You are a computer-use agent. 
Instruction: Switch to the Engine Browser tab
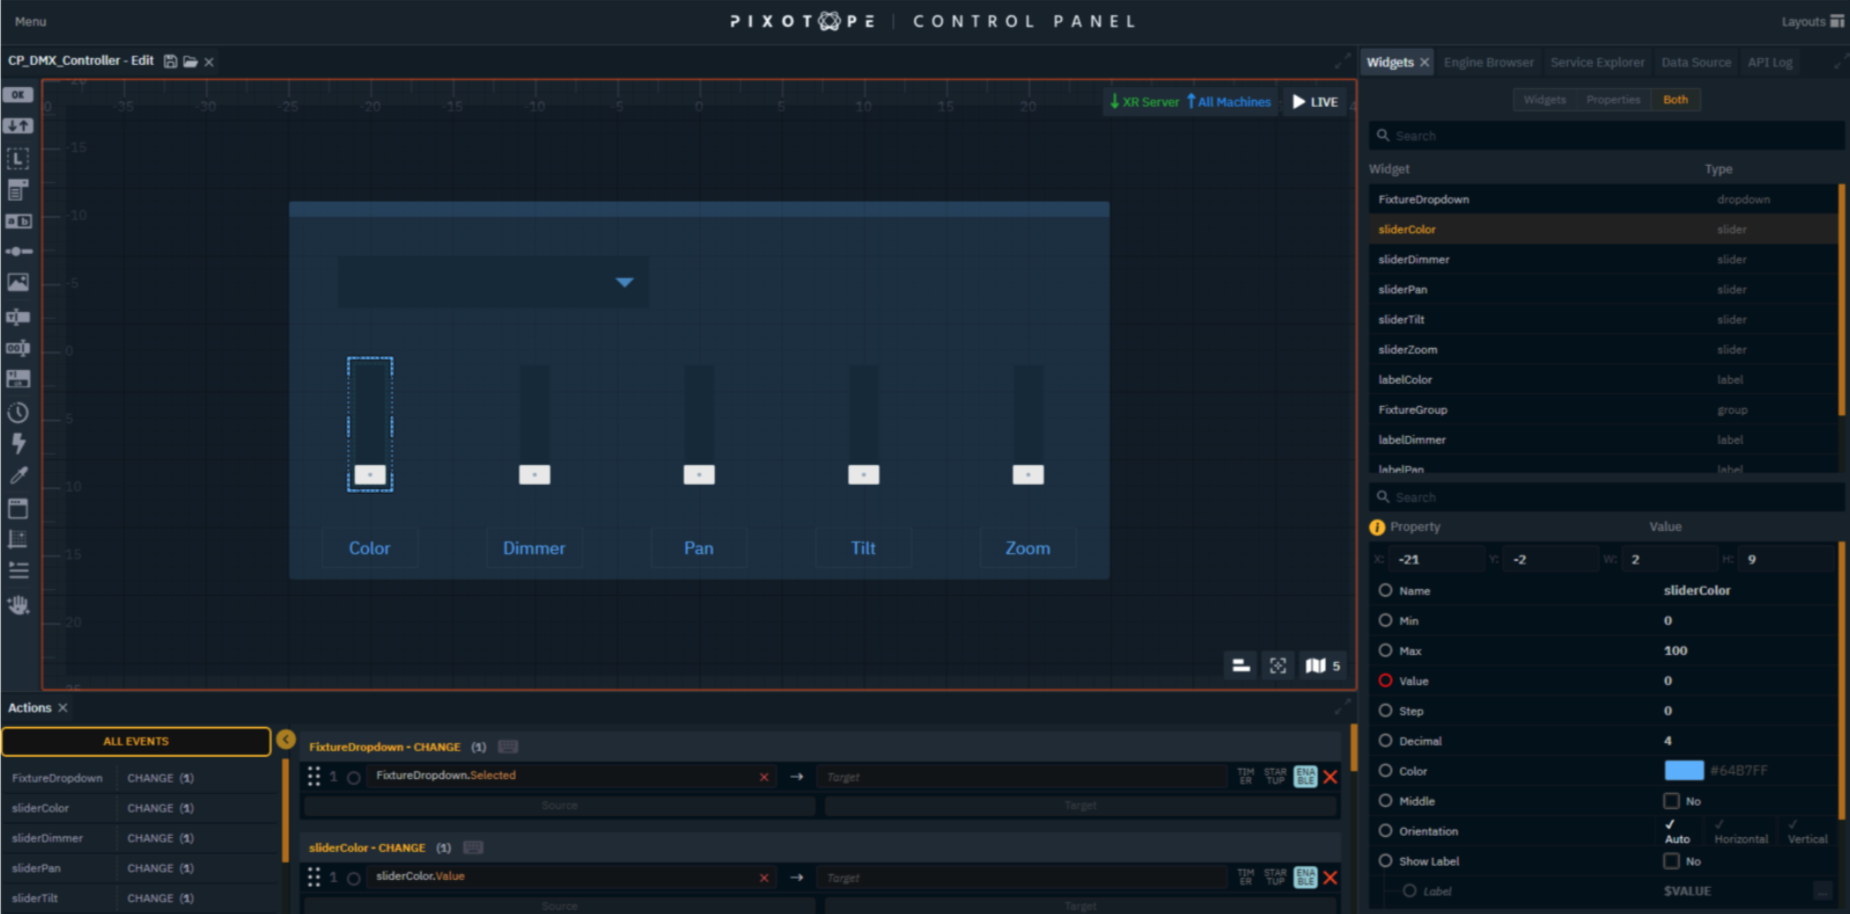click(x=1488, y=62)
